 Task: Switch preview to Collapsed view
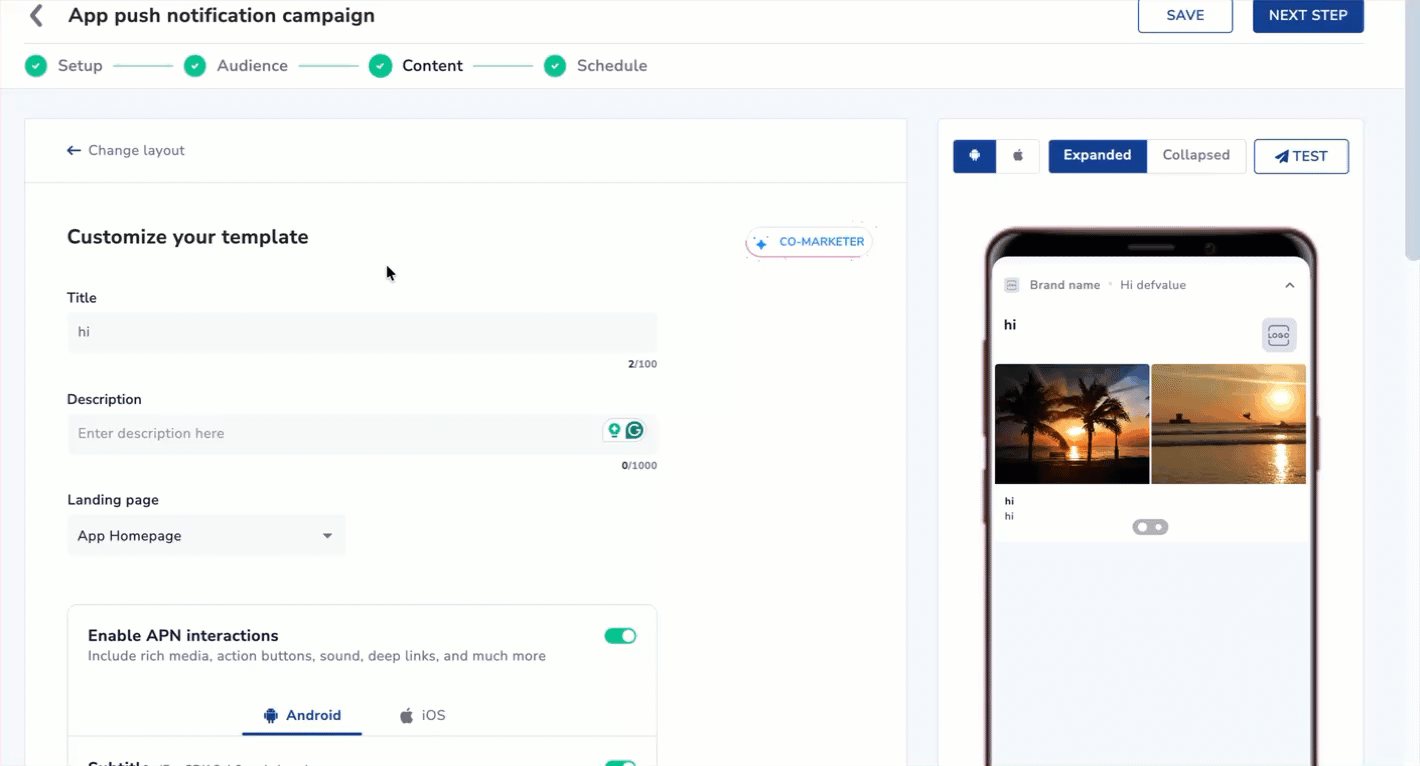[x=1196, y=156]
